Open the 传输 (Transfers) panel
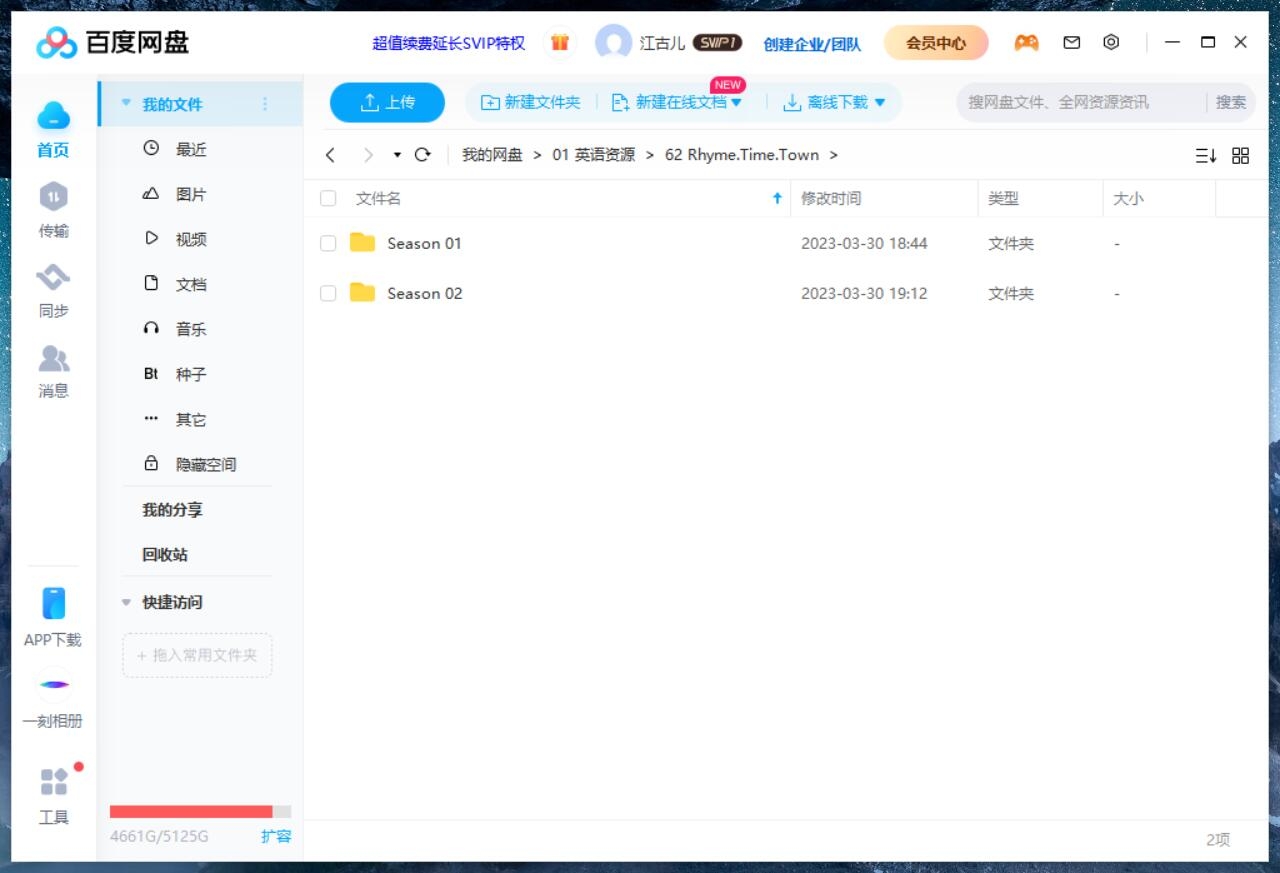This screenshot has height=873, width=1280. point(53,210)
